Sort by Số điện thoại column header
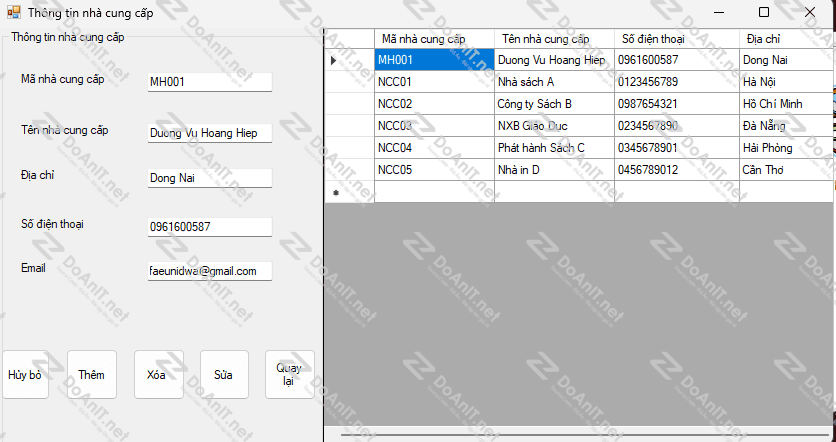Viewport: 836px width, 442px height. pyautogui.click(x=676, y=38)
